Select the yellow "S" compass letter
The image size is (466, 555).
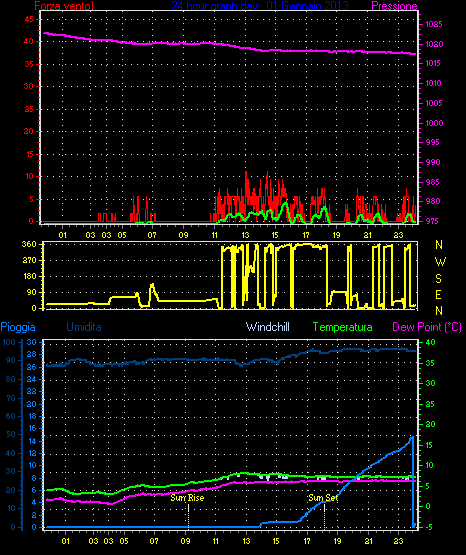click(438, 279)
